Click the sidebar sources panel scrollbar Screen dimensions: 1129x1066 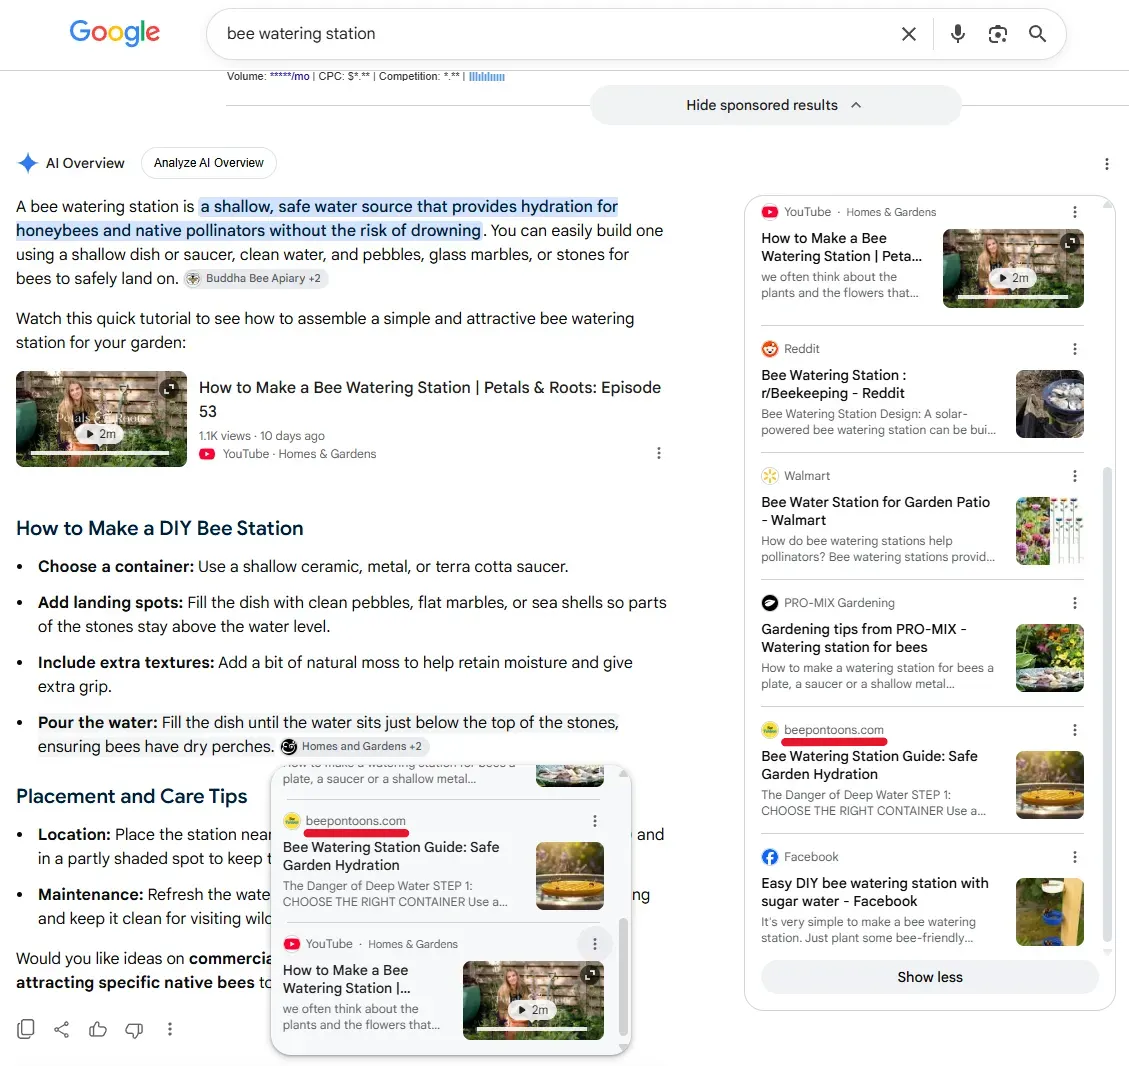coord(1107,705)
